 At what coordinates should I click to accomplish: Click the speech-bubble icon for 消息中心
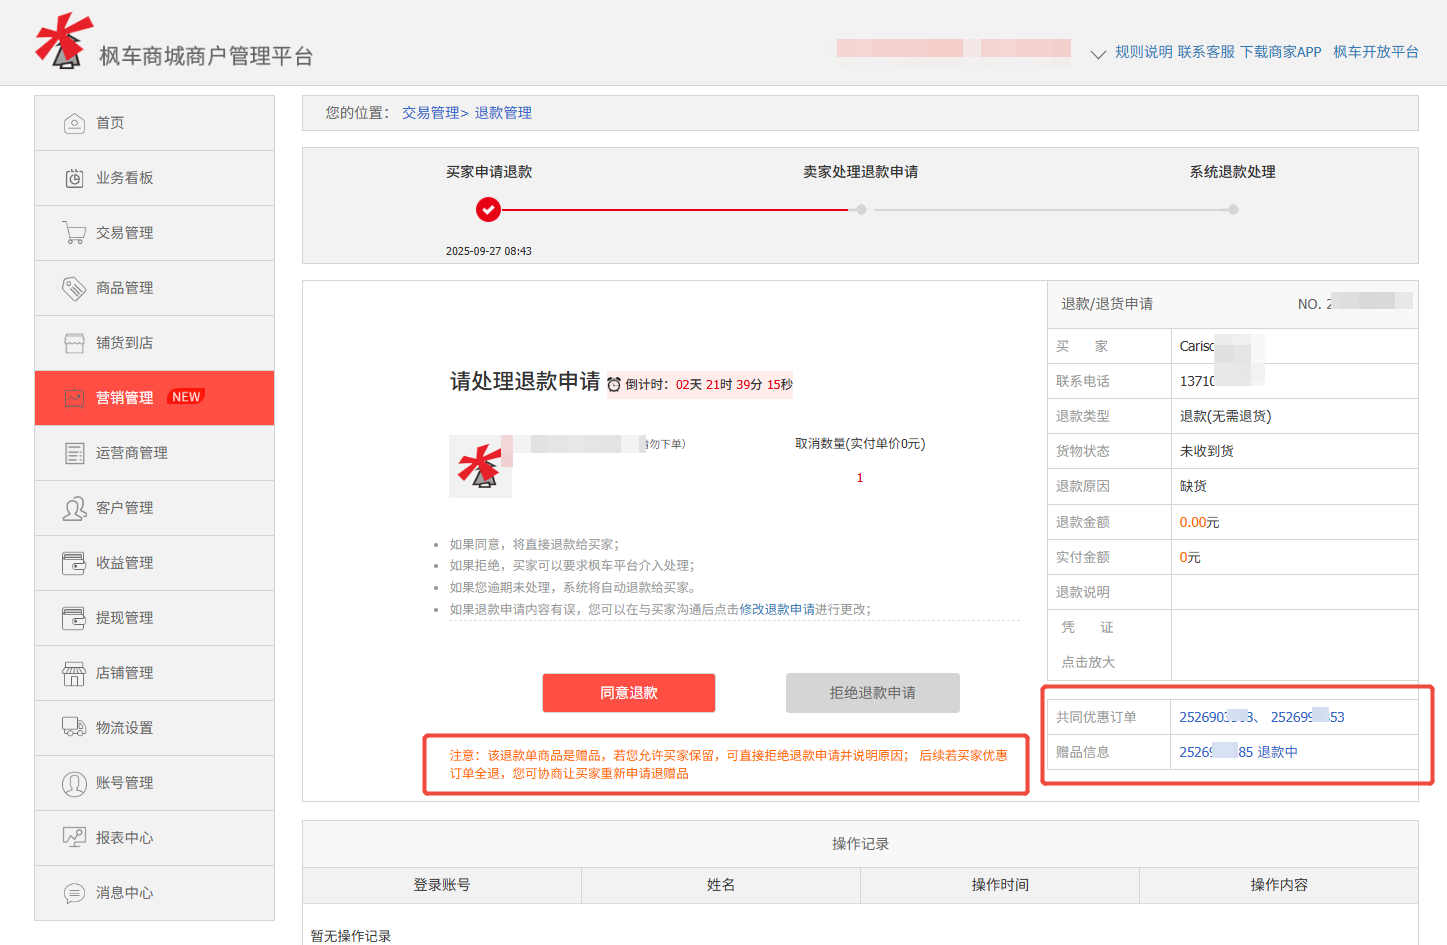[75, 892]
